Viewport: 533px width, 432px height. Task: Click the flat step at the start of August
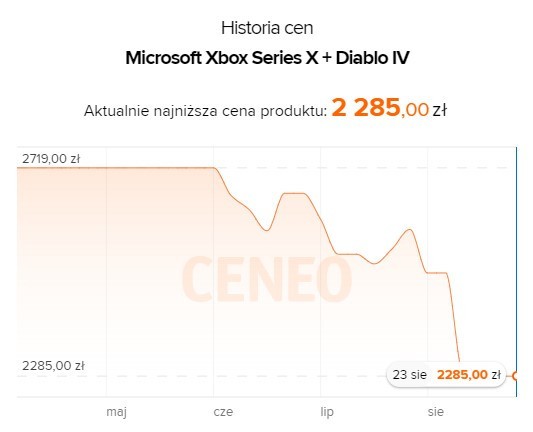click(x=436, y=273)
